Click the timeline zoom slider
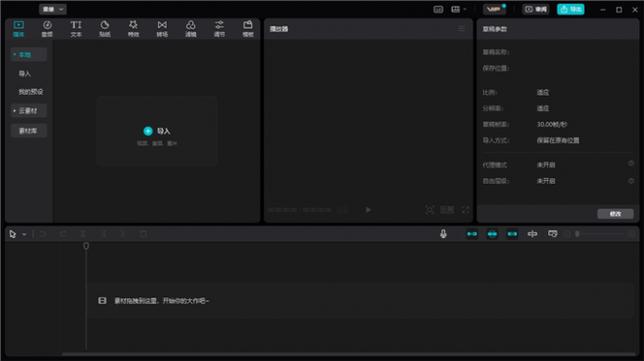 click(604, 234)
